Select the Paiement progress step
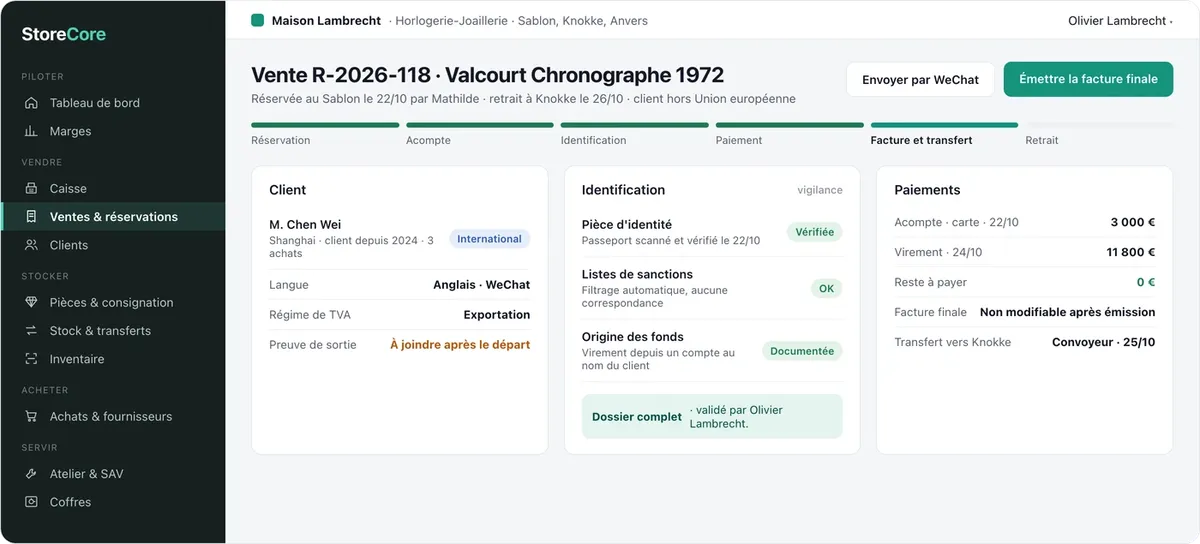The image size is (1200, 544). pyautogui.click(x=790, y=134)
